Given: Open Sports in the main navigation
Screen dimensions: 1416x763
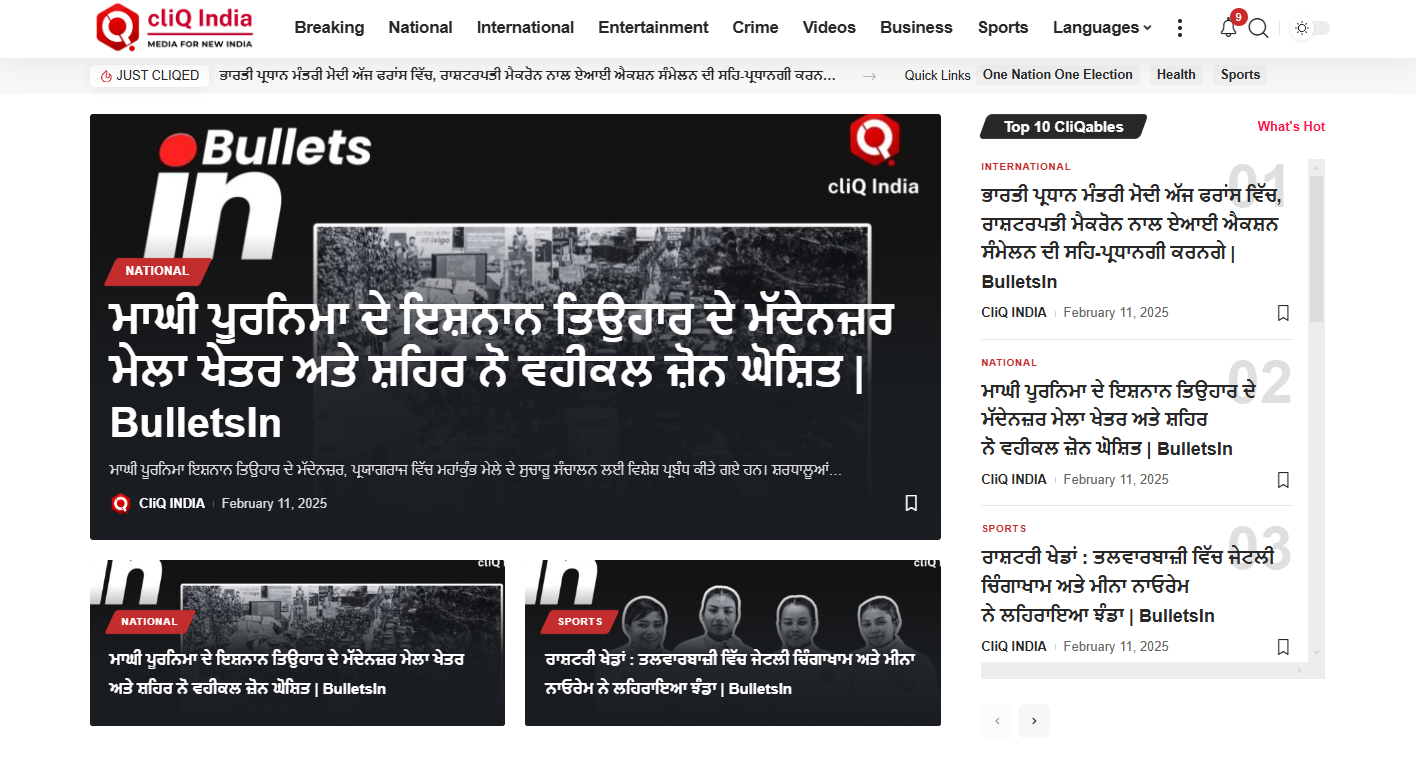Looking at the screenshot, I should [1003, 27].
